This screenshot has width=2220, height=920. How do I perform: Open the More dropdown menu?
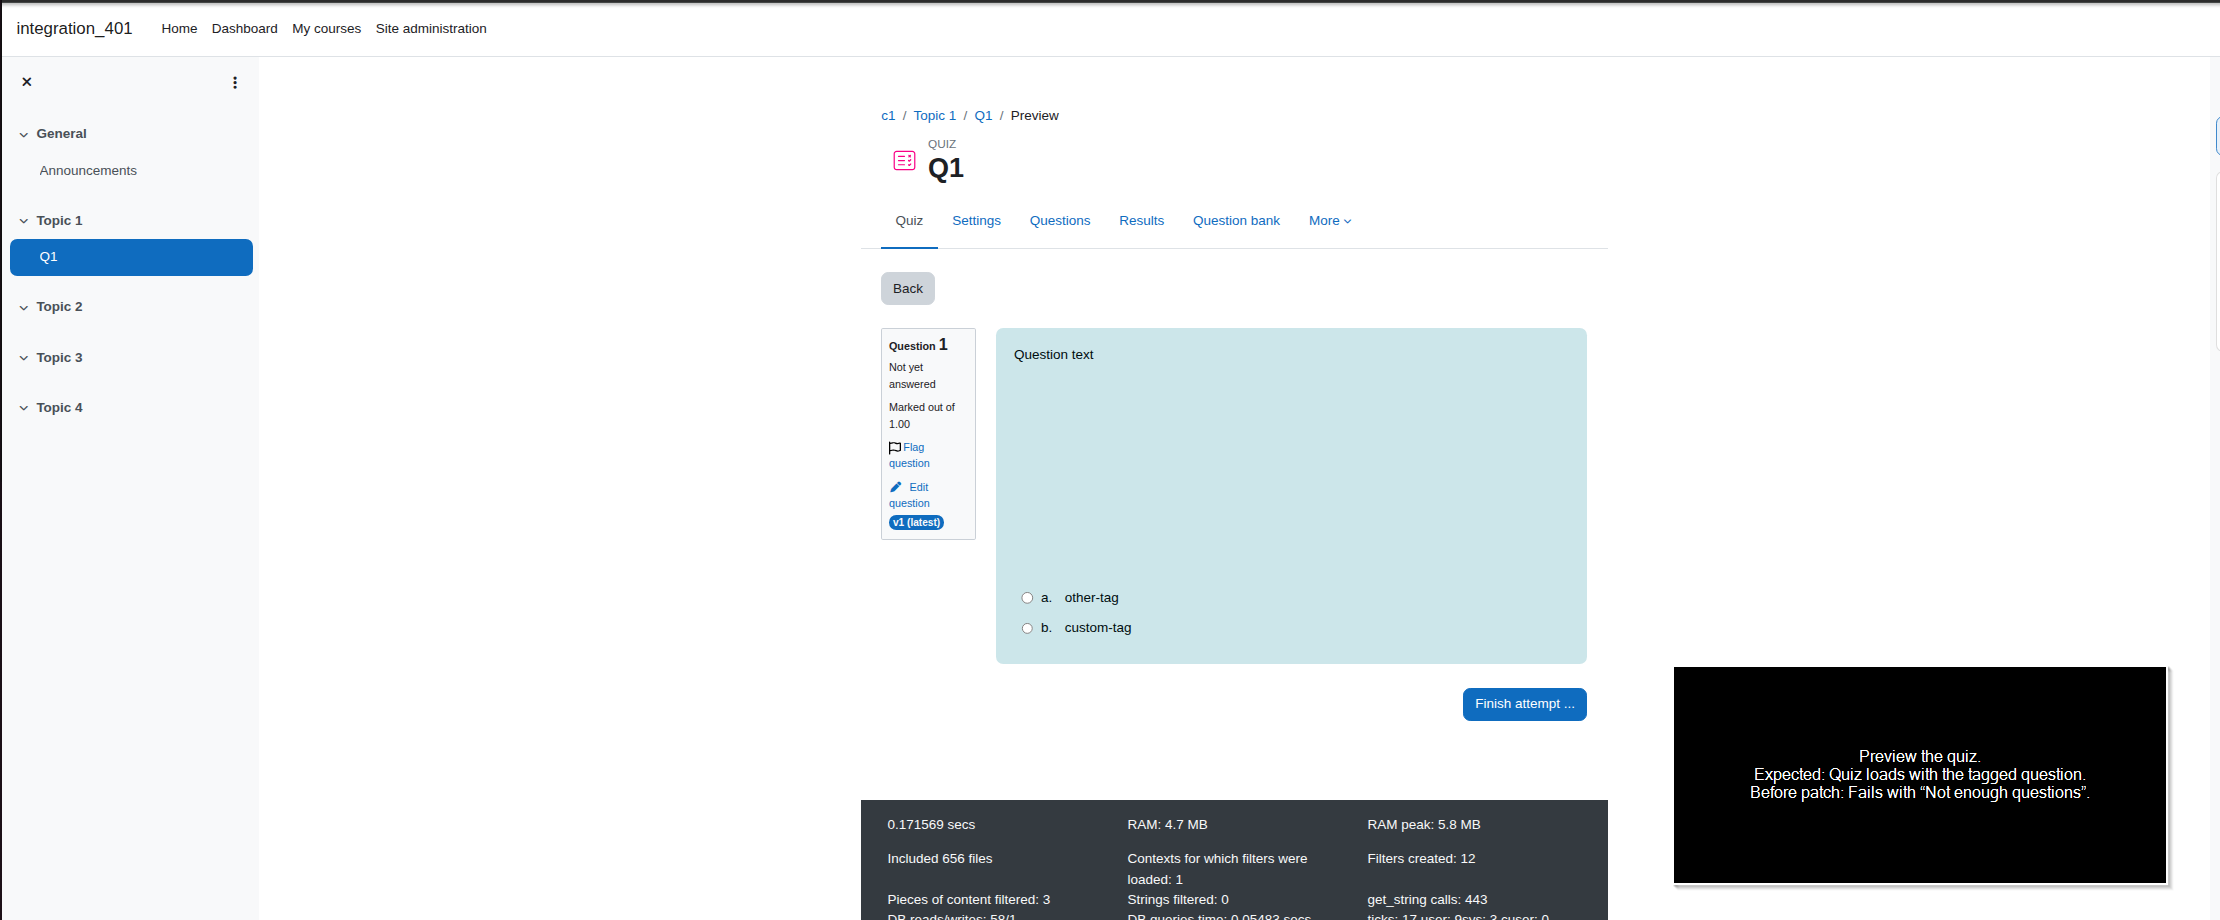(x=1330, y=221)
